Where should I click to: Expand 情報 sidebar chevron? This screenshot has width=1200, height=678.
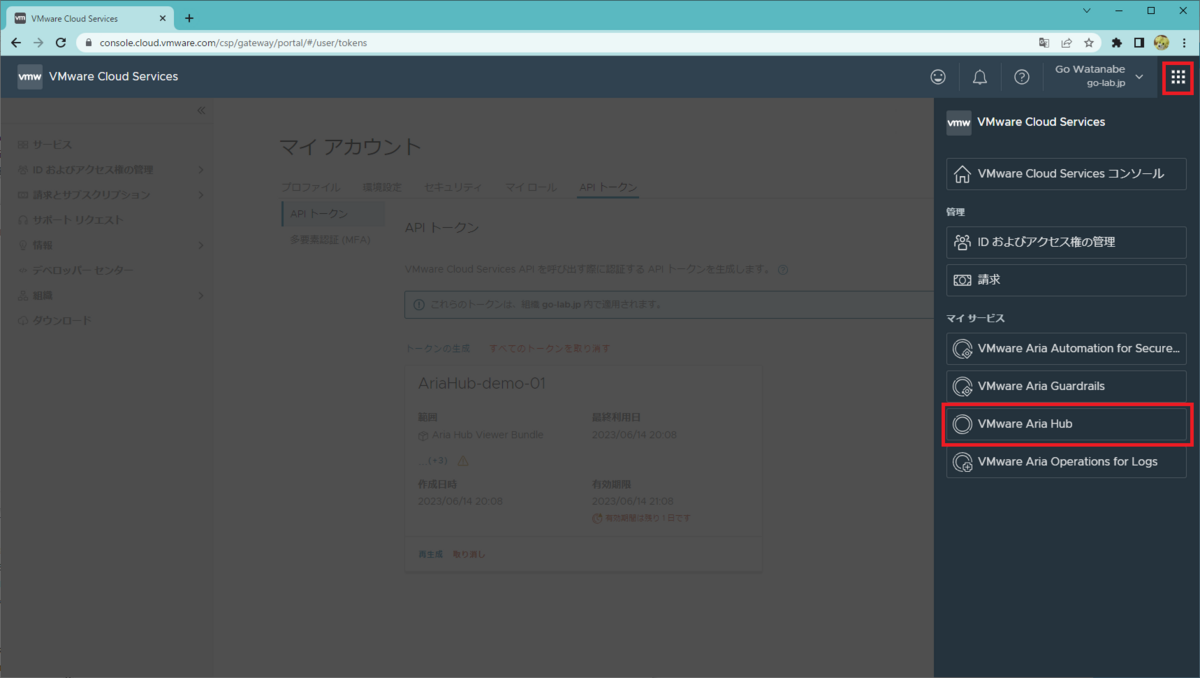(201, 245)
